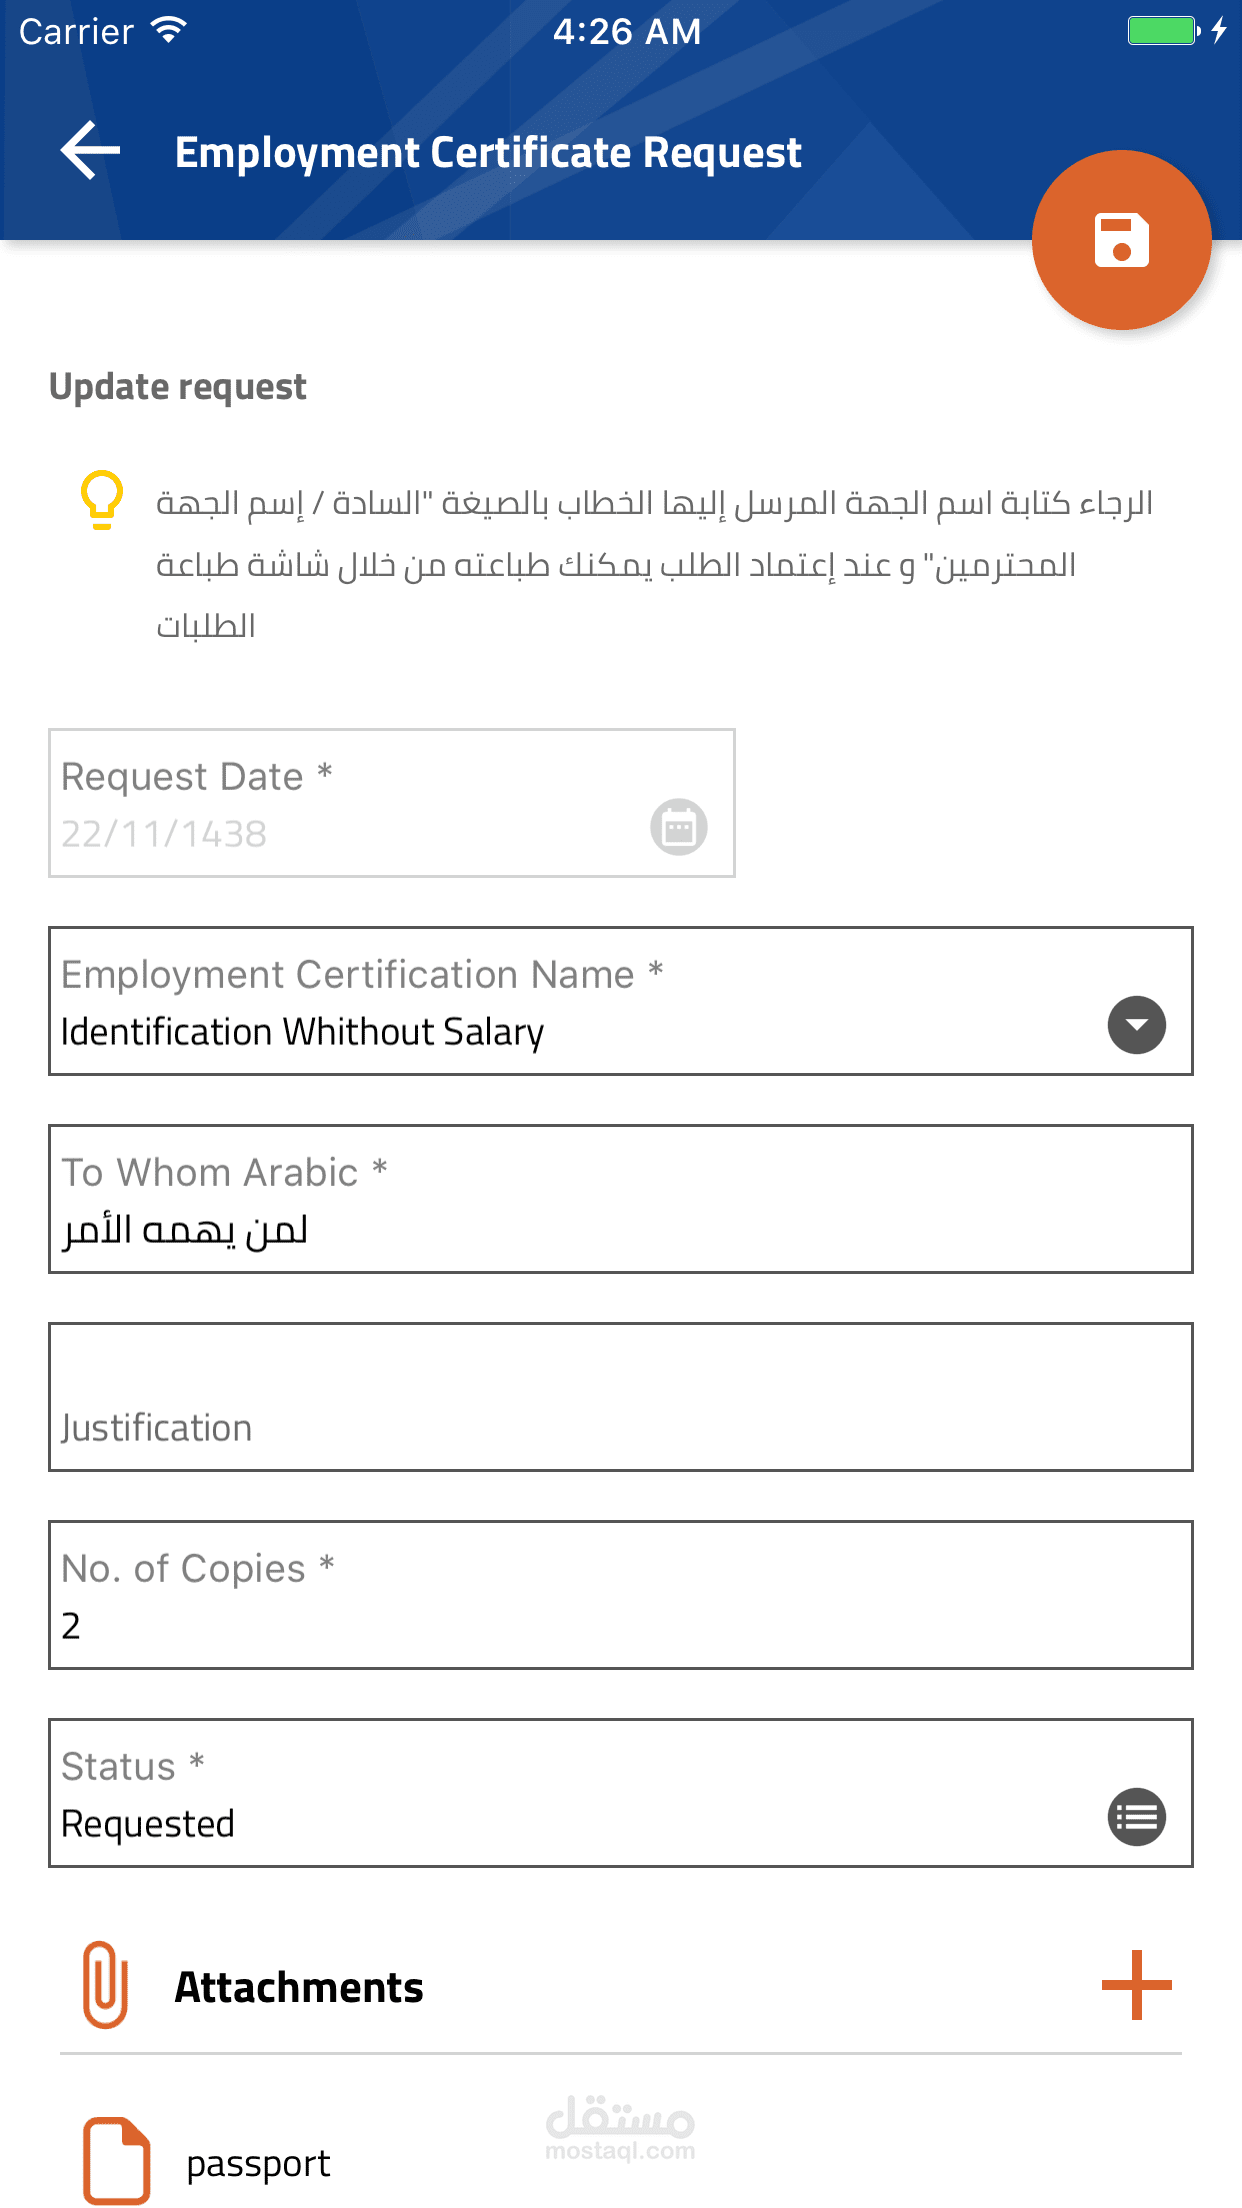Open the Request Date calendar icon
Image resolution: width=1242 pixels, height=2208 pixels.
pyautogui.click(x=679, y=827)
